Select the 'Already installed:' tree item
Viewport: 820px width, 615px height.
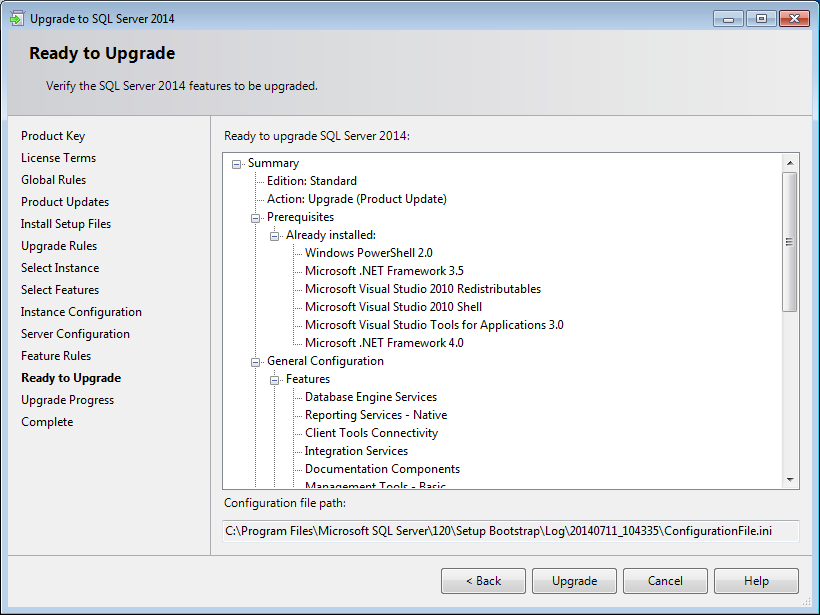point(331,235)
